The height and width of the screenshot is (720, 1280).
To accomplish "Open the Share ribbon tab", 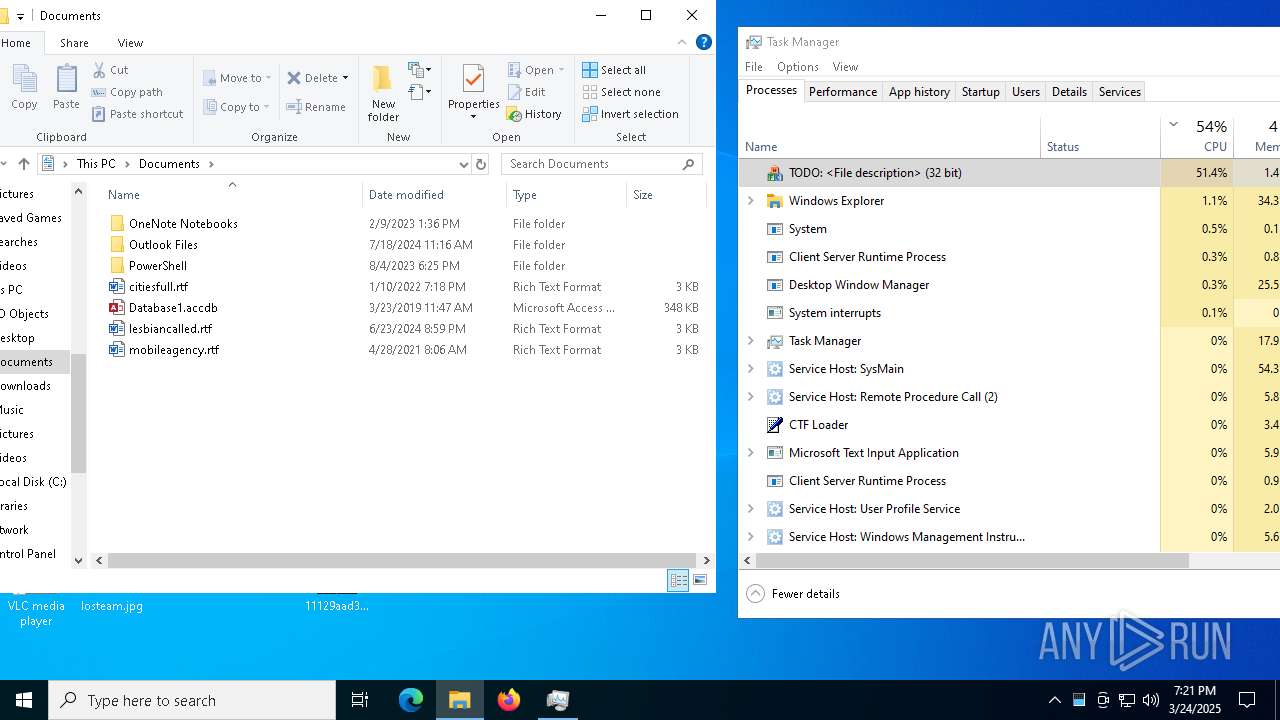I will [74, 43].
